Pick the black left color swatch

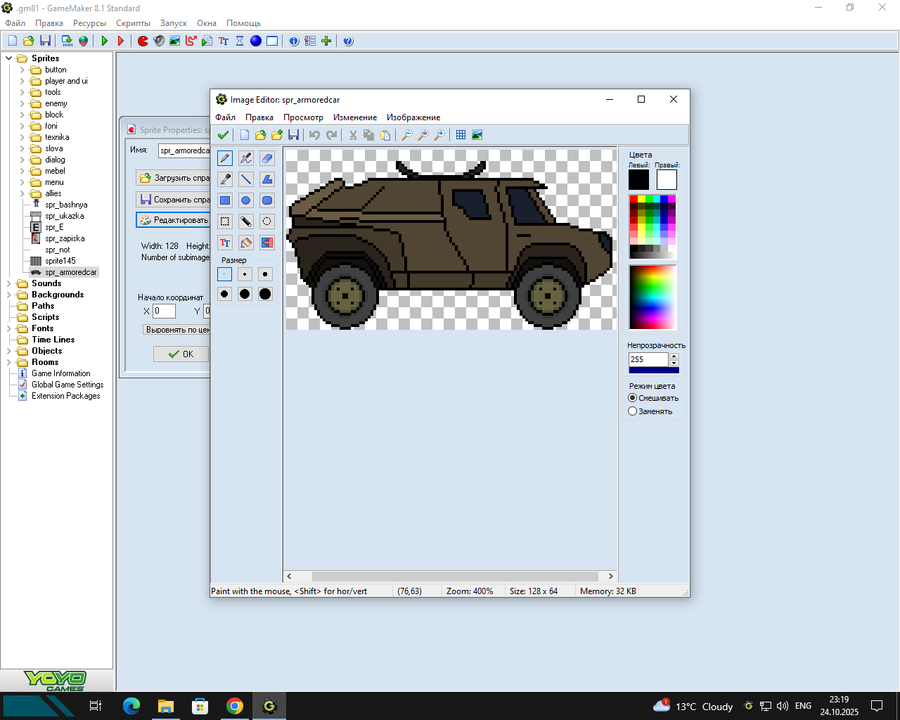639,179
